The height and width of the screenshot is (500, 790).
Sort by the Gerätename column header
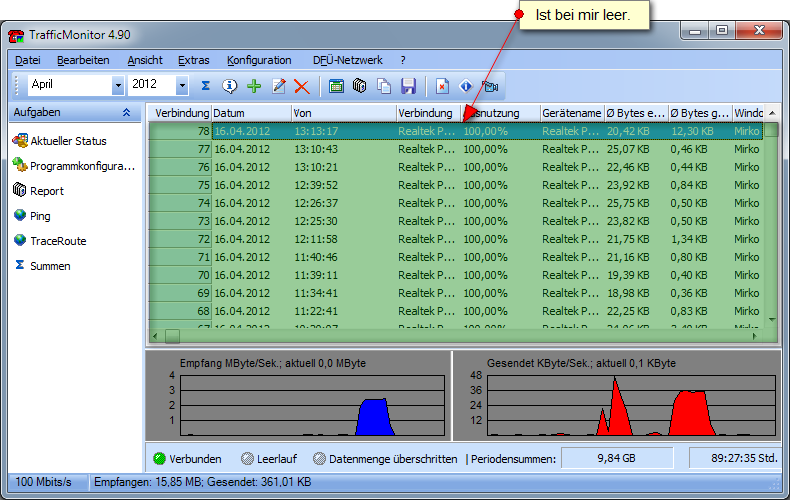[x=572, y=113]
